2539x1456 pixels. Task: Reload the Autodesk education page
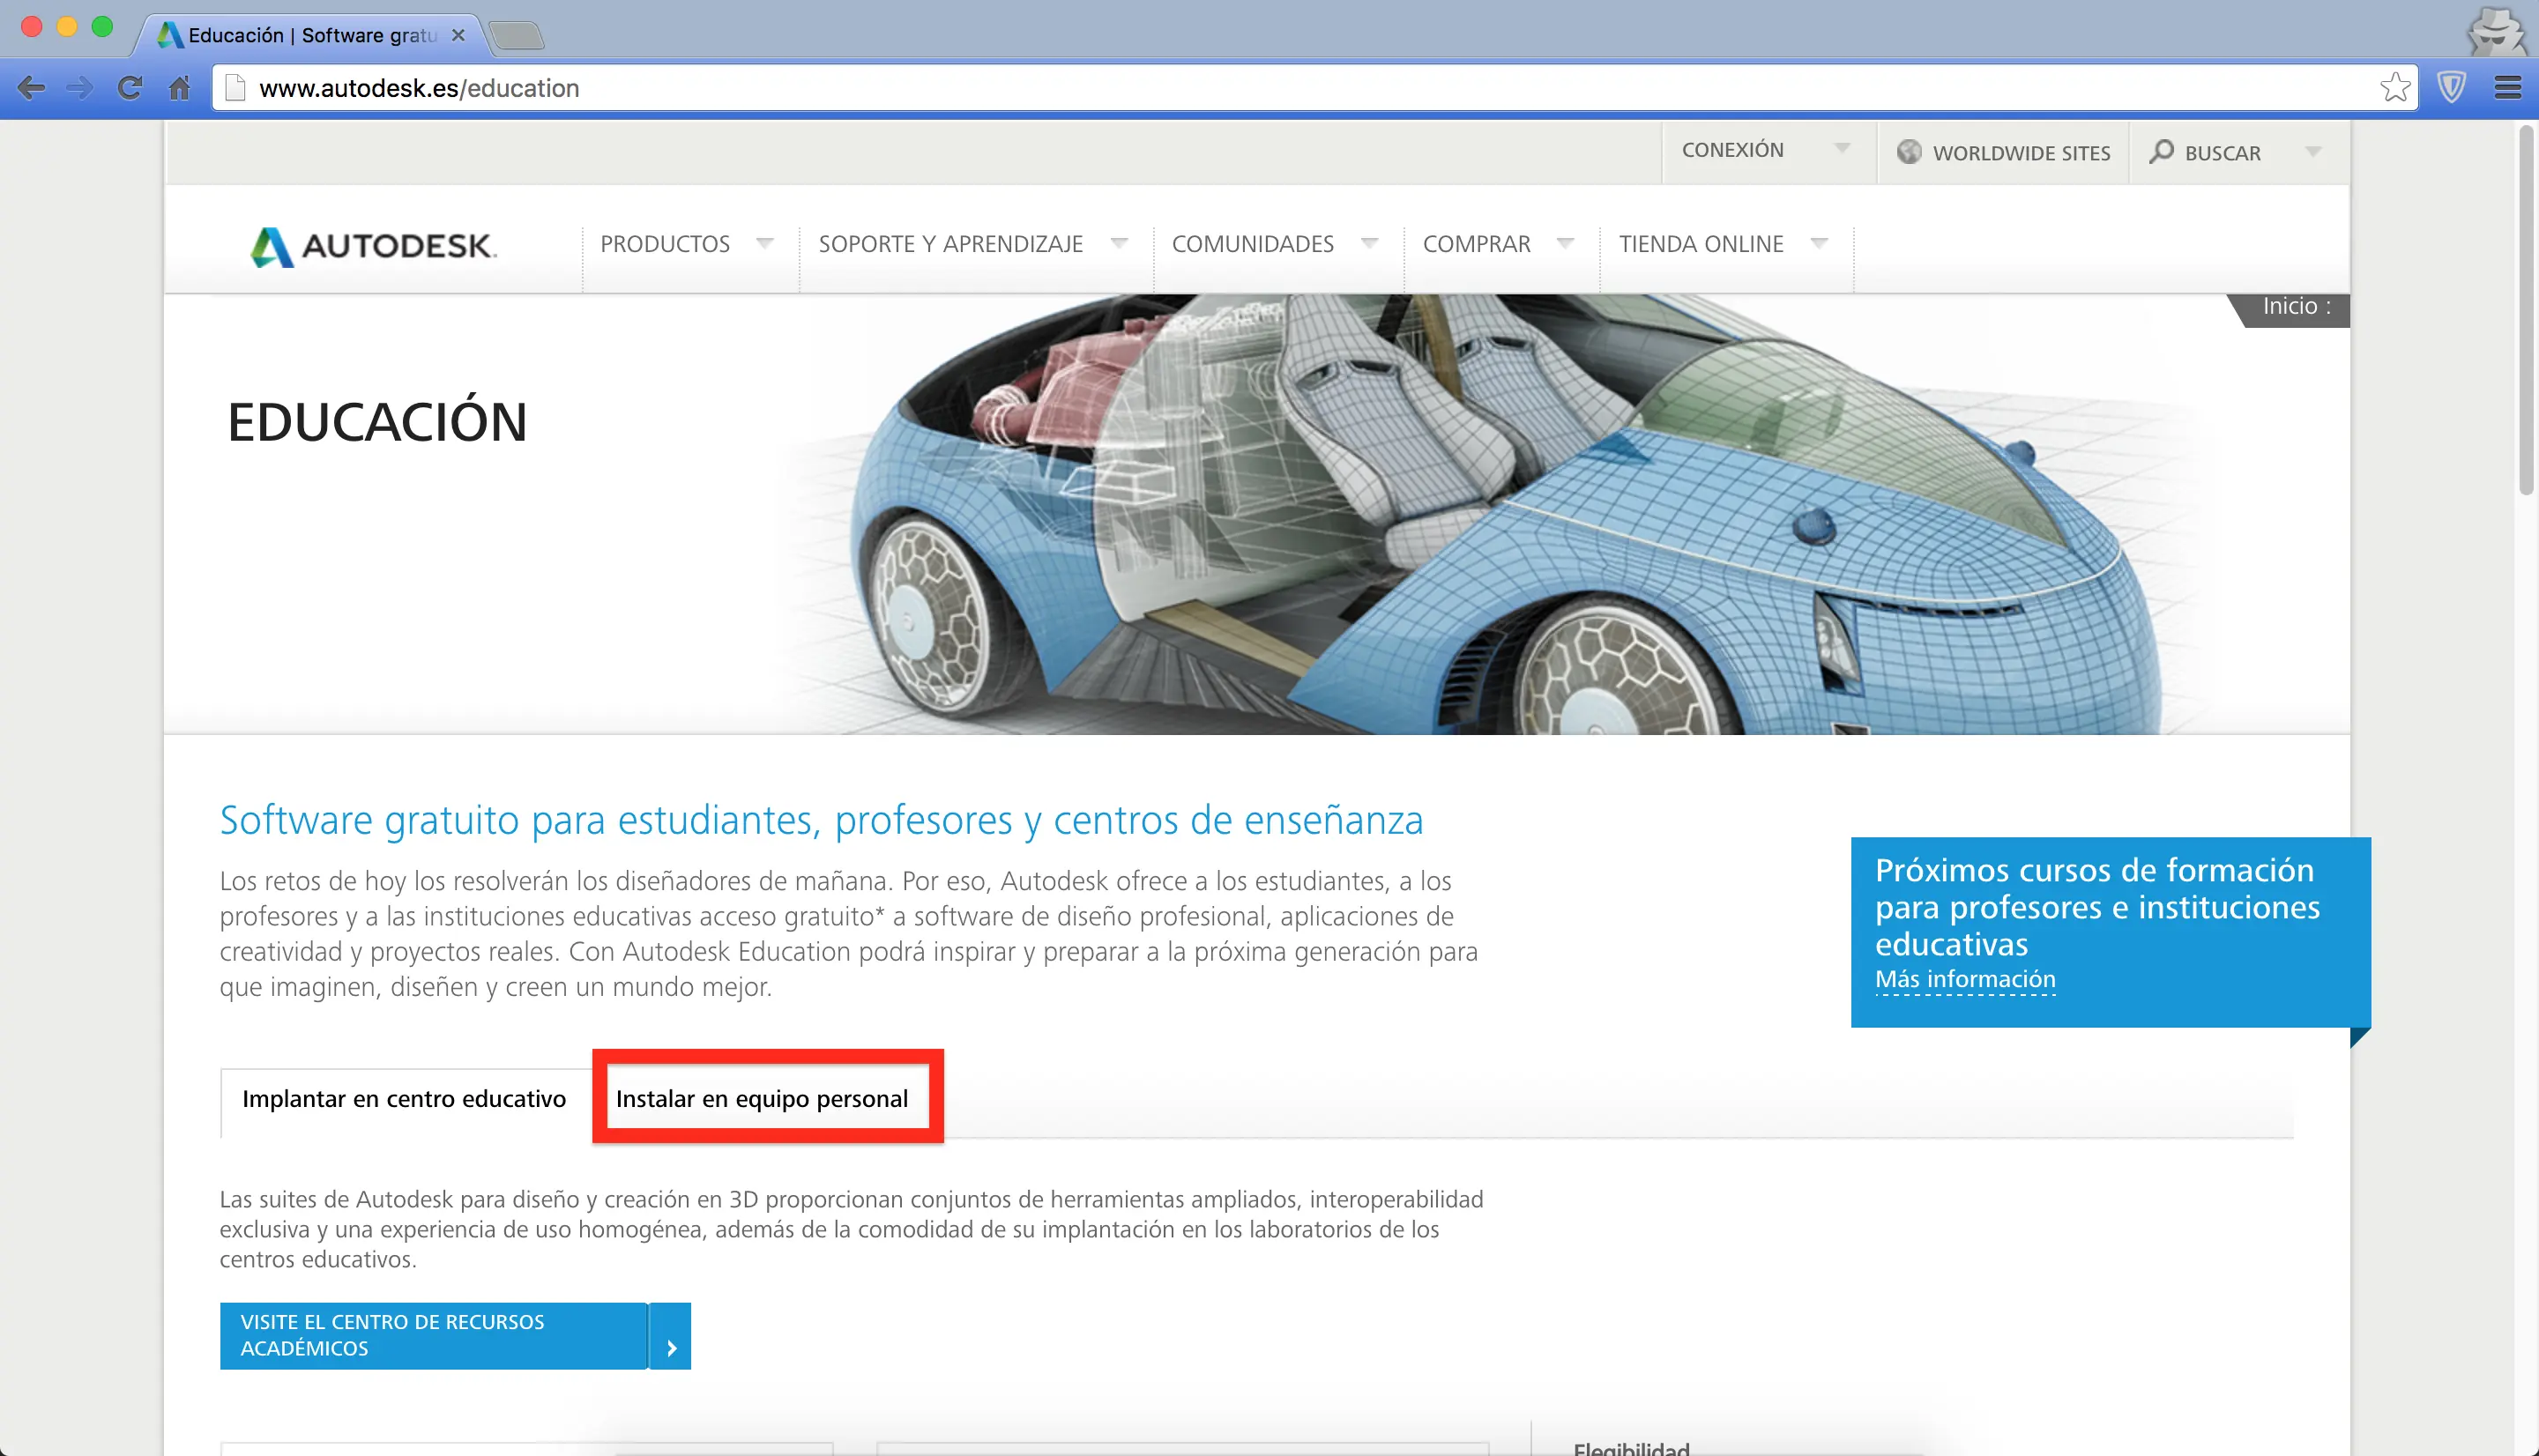click(x=130, y=88)
